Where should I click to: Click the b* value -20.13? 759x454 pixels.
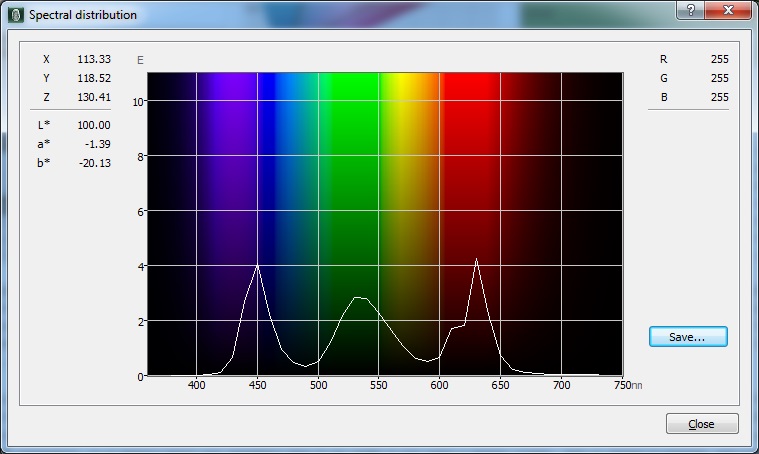(93, 163)
